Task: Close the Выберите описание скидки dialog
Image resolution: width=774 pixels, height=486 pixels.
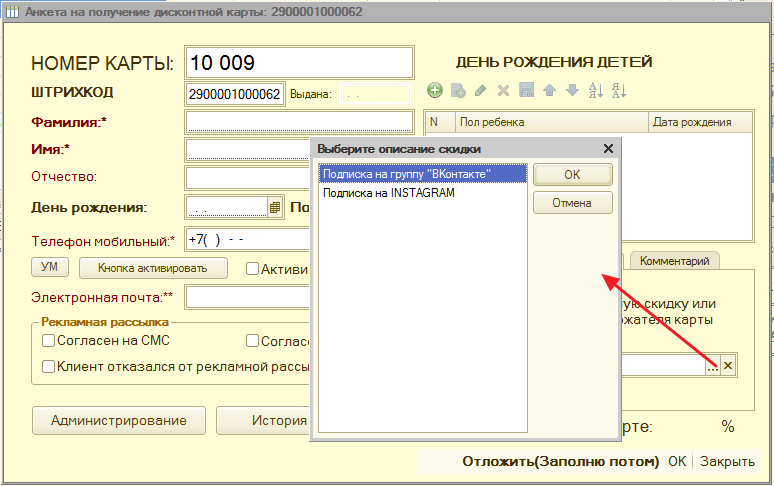Action: [608, 149]
